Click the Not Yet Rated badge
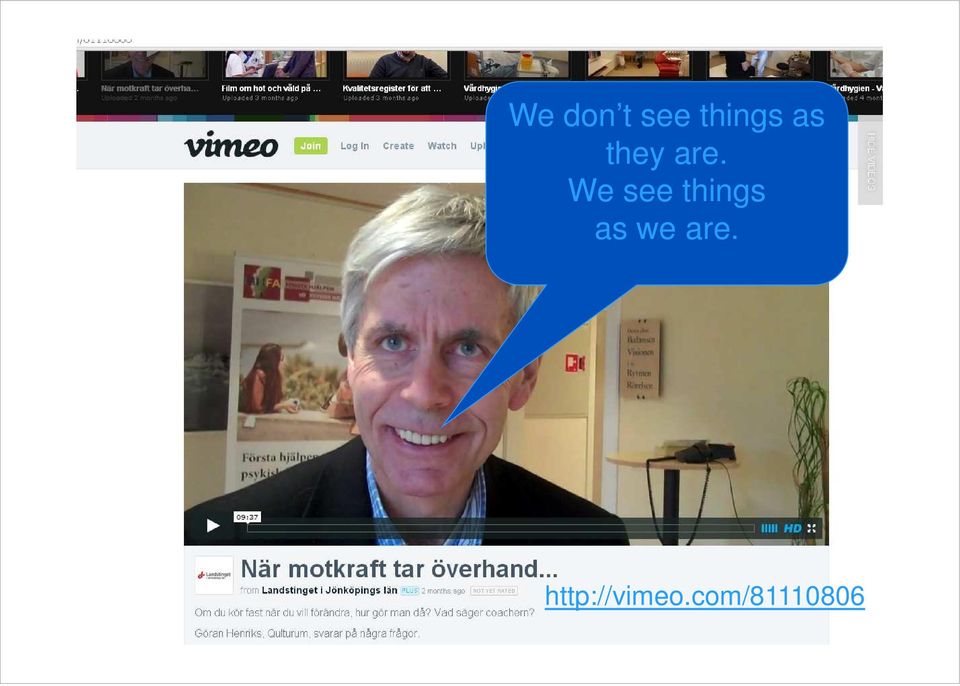The image size is (960, 686). click(x=493, y=591)
